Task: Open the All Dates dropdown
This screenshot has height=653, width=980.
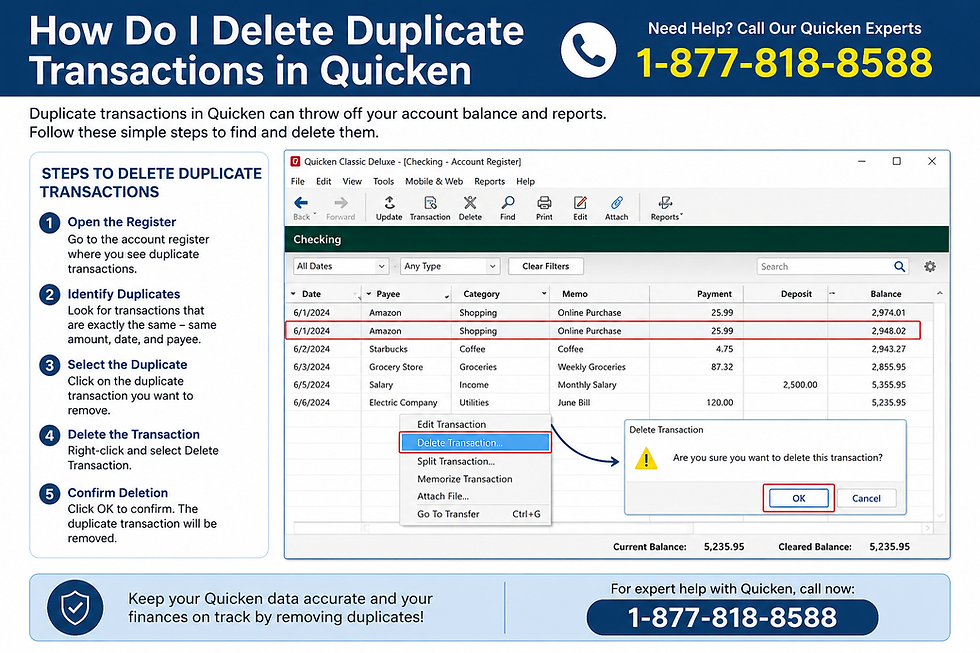Action: 341,266
